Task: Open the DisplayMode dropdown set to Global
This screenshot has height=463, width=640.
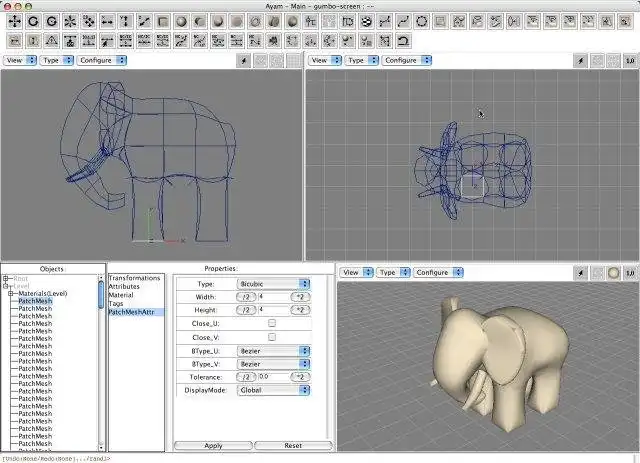Action: point(273,390)
